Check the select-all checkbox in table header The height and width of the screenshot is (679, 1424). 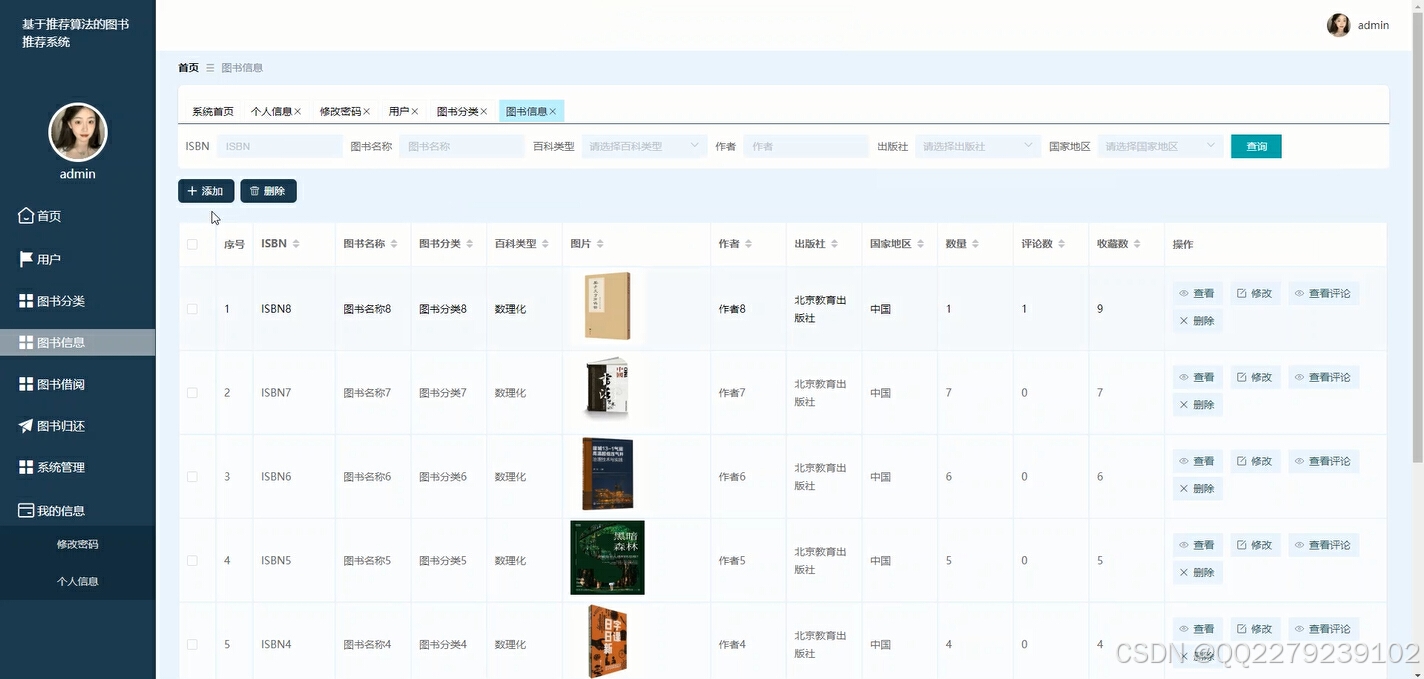tap(193, 243)
